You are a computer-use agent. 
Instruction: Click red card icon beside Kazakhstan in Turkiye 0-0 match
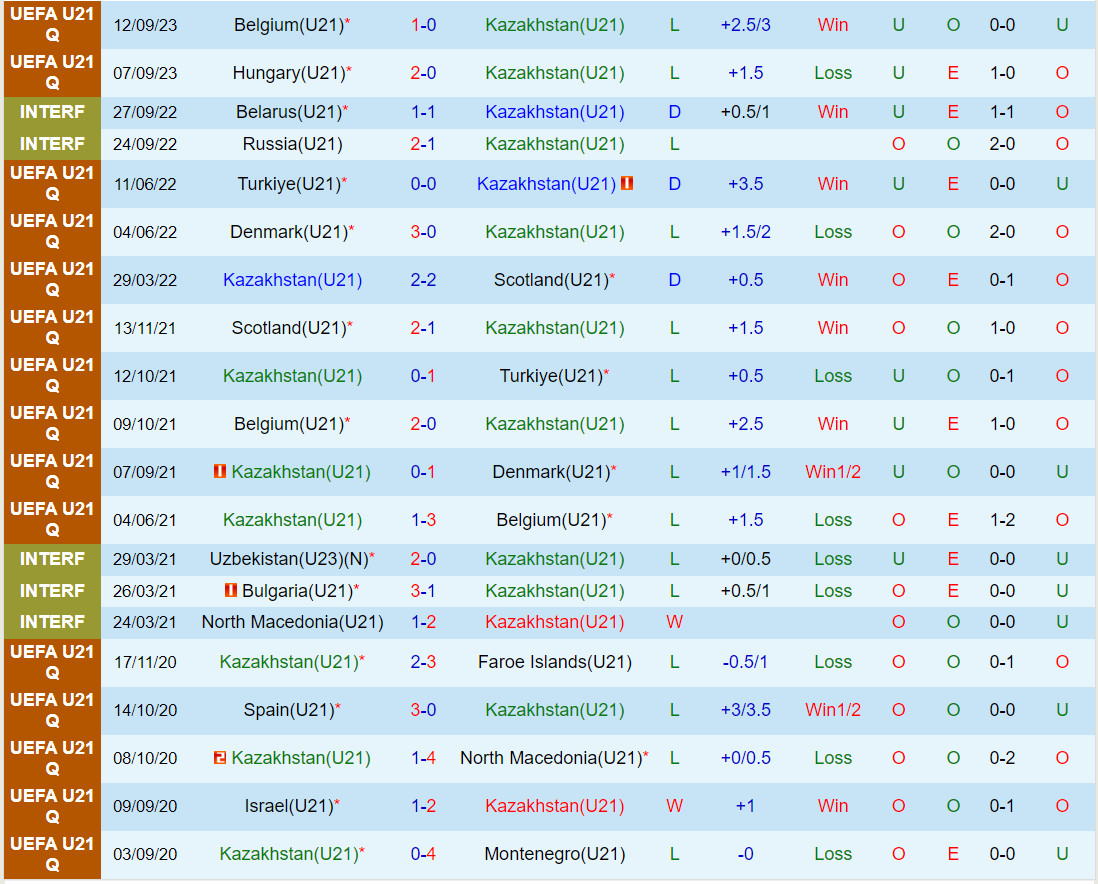(x=627, y=184)
